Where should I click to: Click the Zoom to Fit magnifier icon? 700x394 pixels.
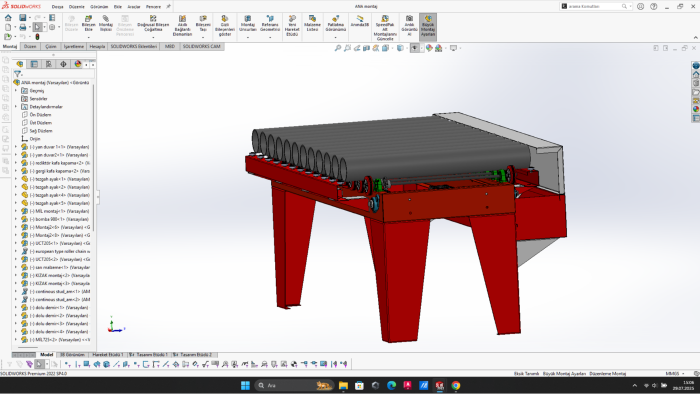[338, 48]
